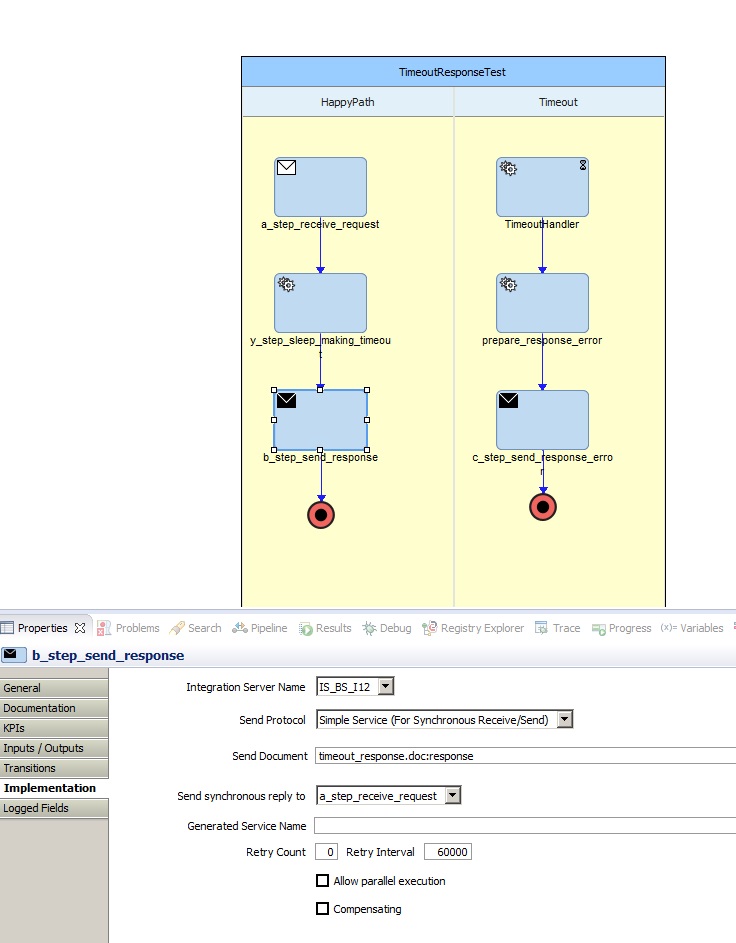736x943 pixels.
Task: Toggle the Compensating checkbox
Action: pos(322,908)
